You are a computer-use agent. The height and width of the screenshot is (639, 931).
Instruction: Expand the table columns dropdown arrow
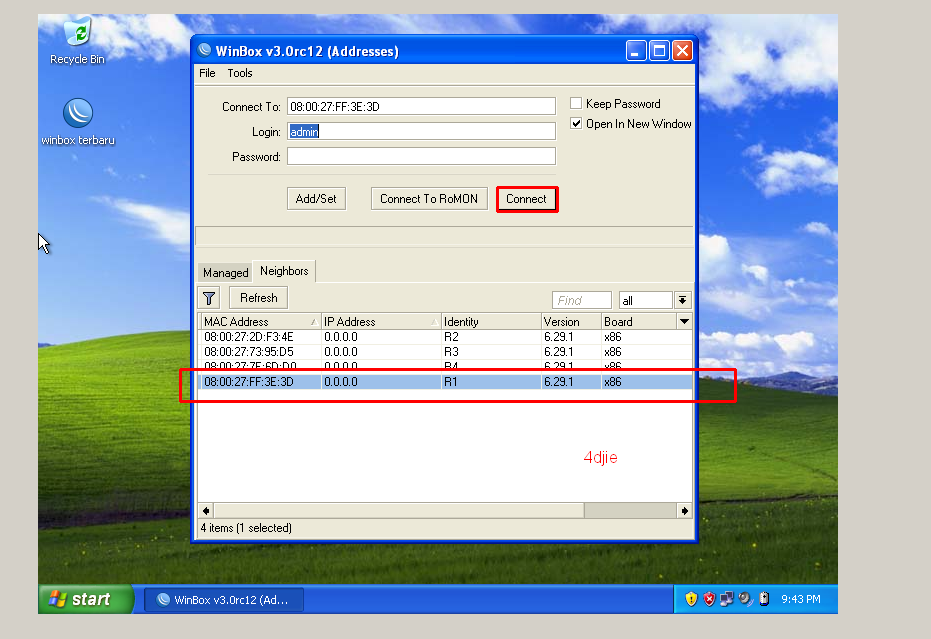(x=684, y=321)
